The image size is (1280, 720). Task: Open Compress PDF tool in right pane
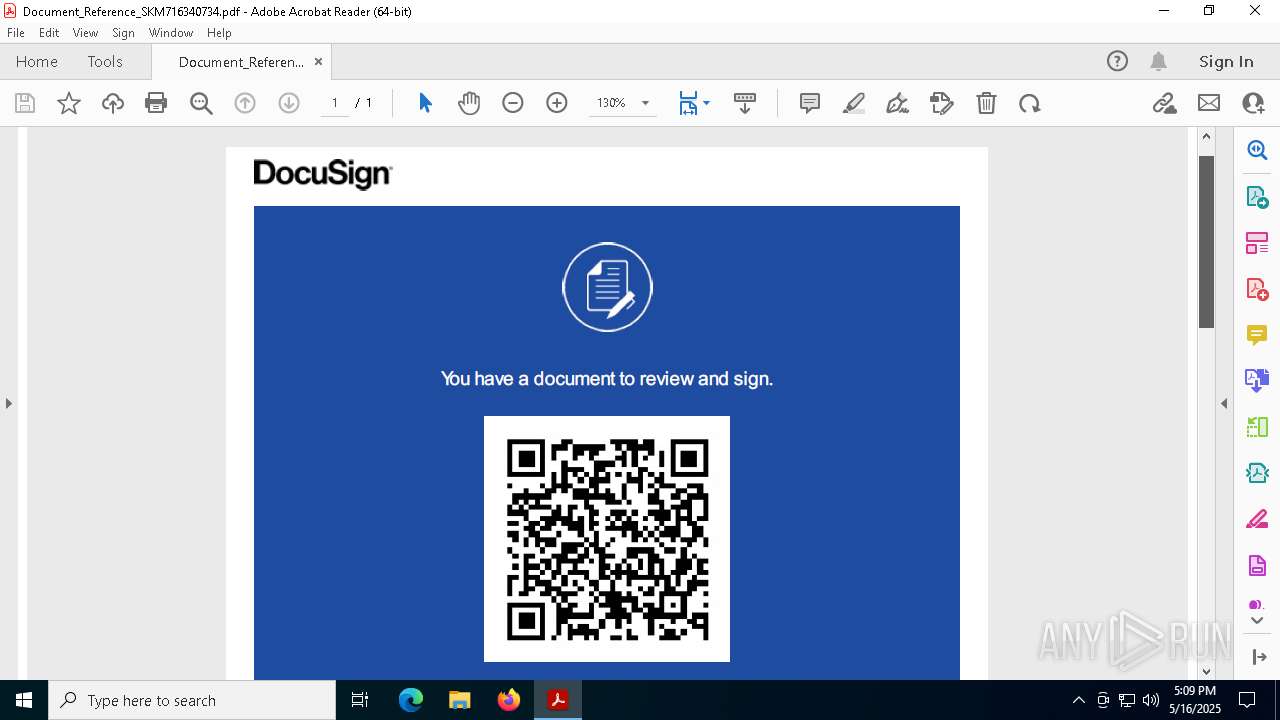pyautogui.click(x=1257, y=473)
